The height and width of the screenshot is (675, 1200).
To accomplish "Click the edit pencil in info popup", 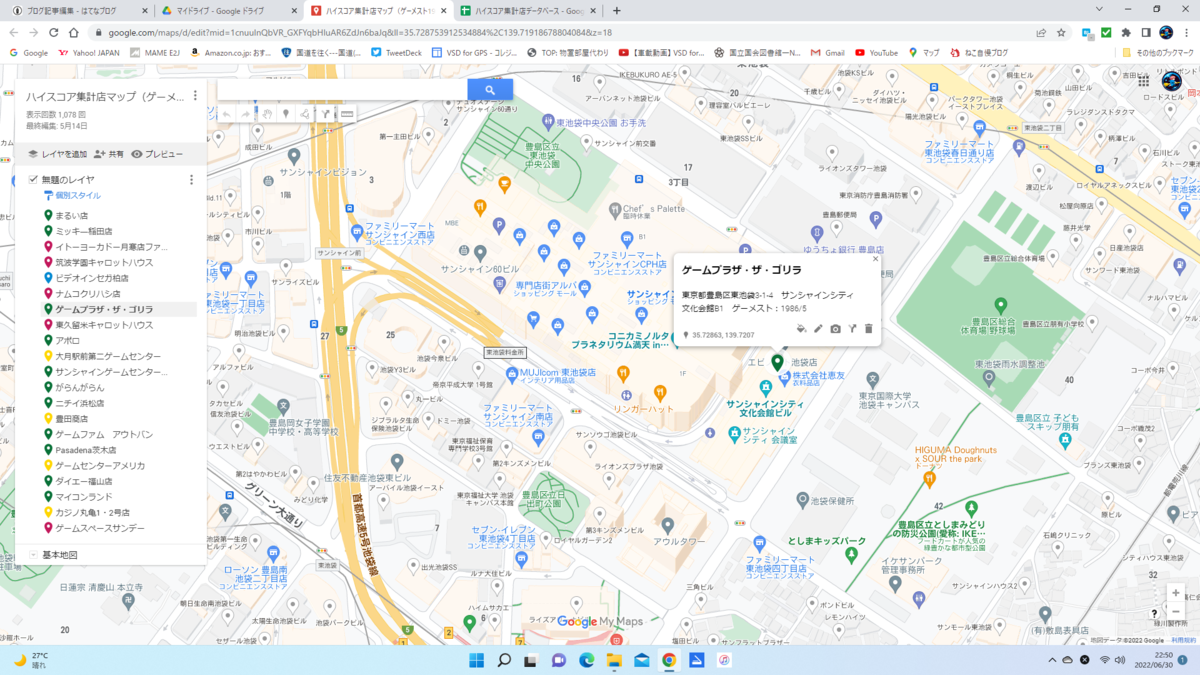I will (x=818, y=328).
